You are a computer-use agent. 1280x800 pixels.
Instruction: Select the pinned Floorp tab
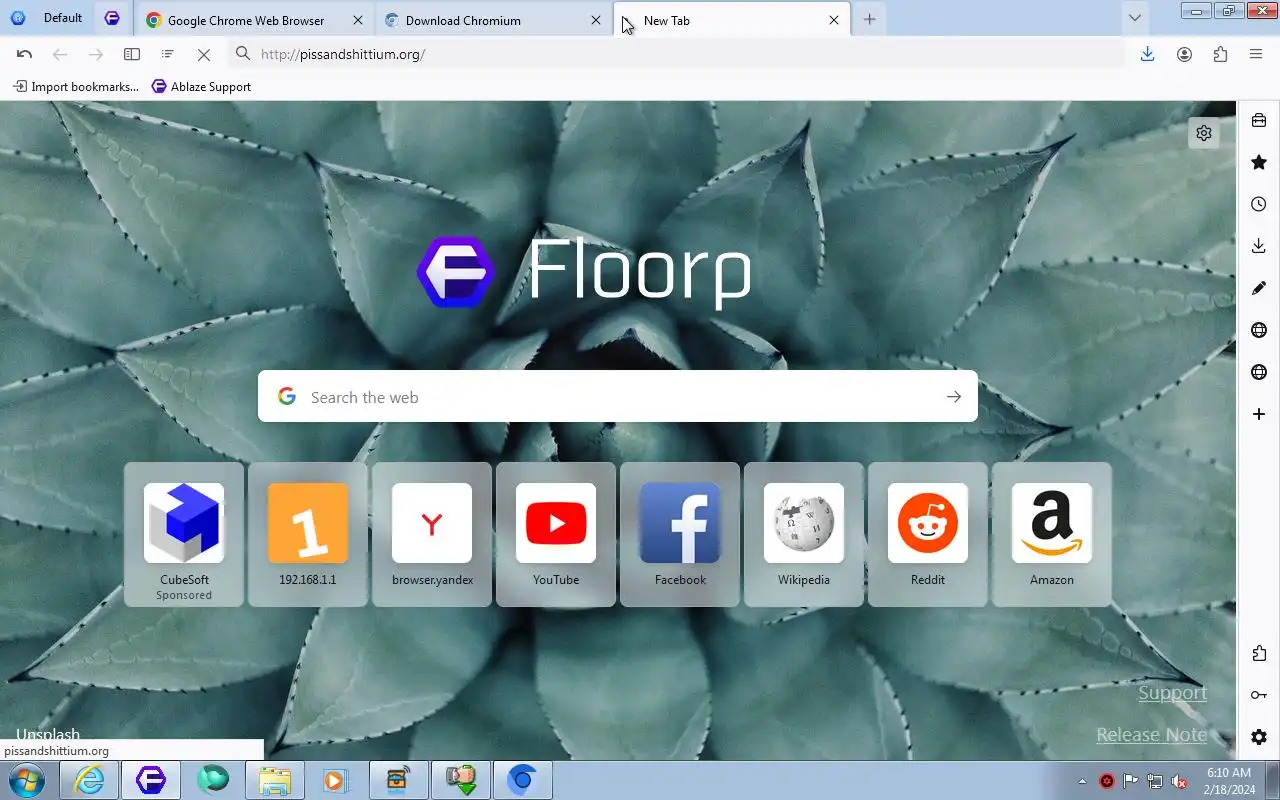[x=112, y=19]
